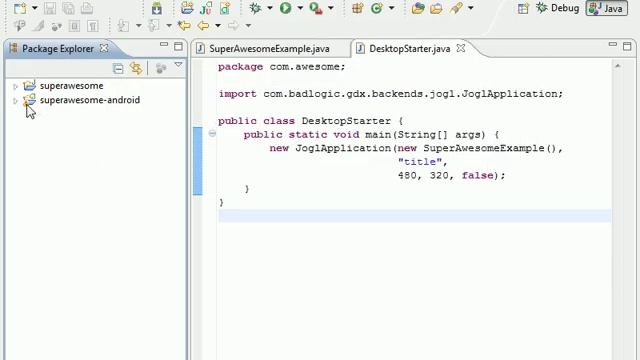This screenshot has width=640, height=360.
Task: Click the Print icon
Action: pos(87,8)
